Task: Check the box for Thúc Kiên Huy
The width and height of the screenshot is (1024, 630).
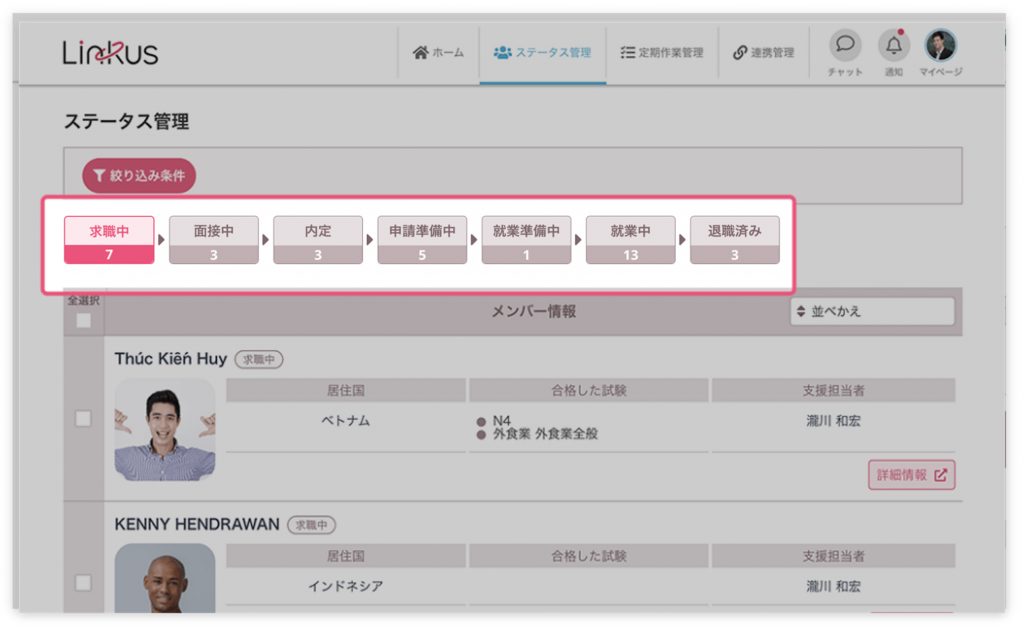Action: pos(83,419)
